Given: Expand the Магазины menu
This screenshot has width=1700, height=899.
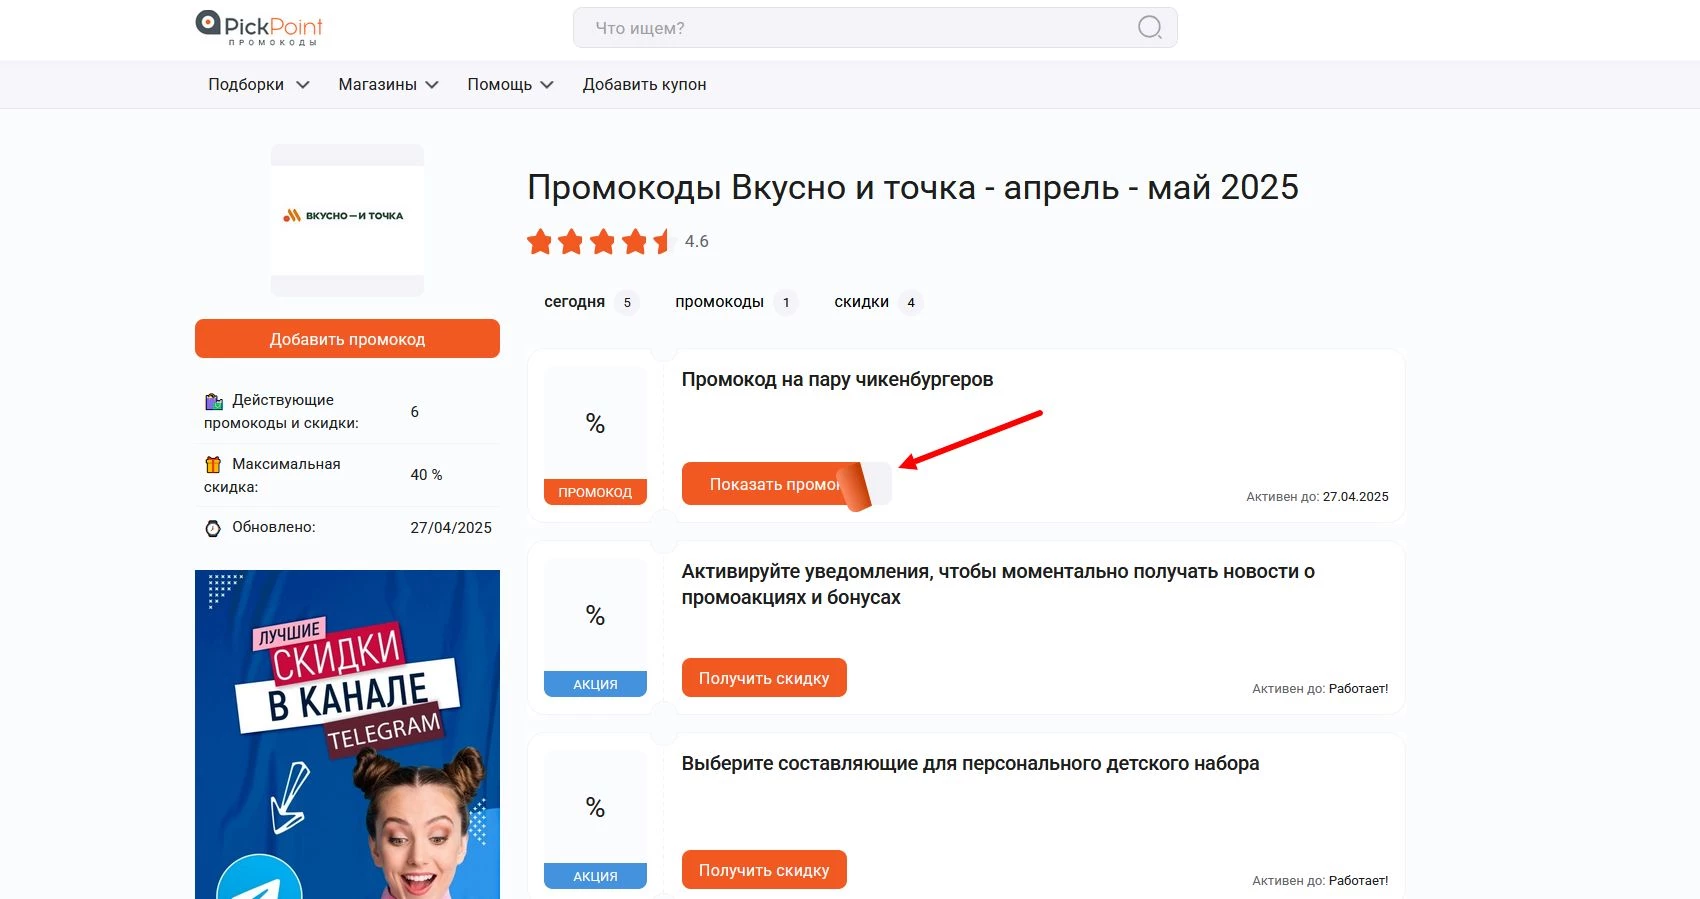Looking at the screenshot, I should (x=388, y=85).
